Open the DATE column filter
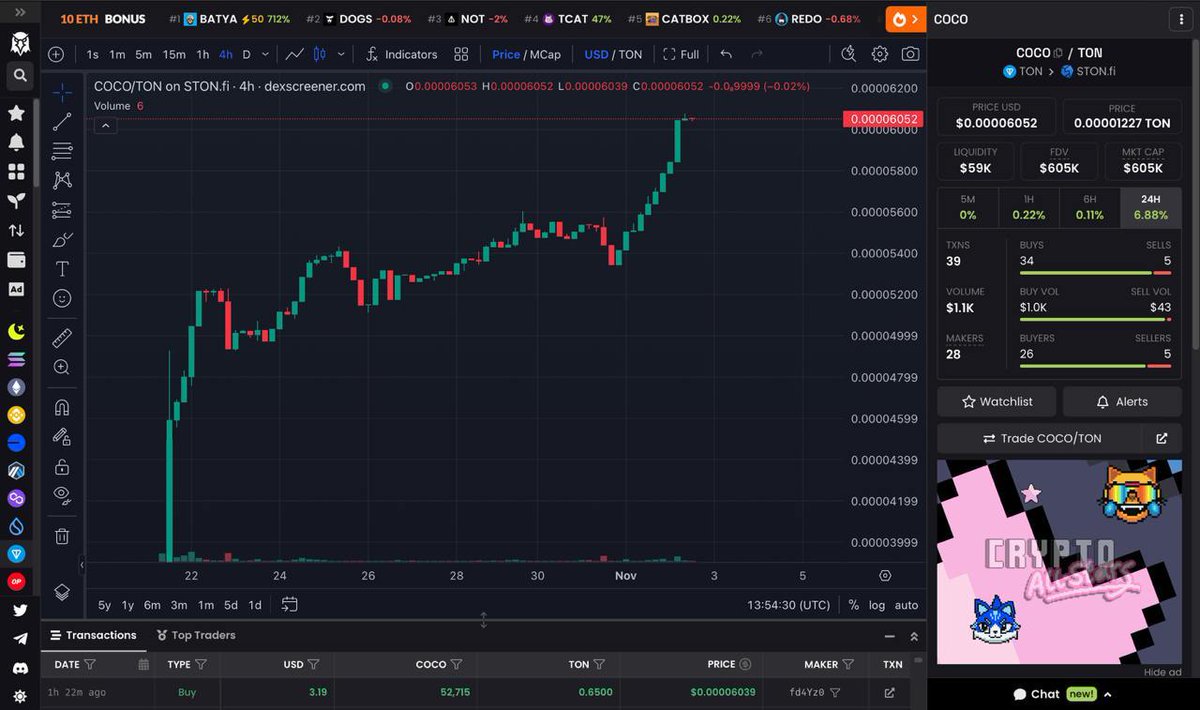 [x=90, y=664]
